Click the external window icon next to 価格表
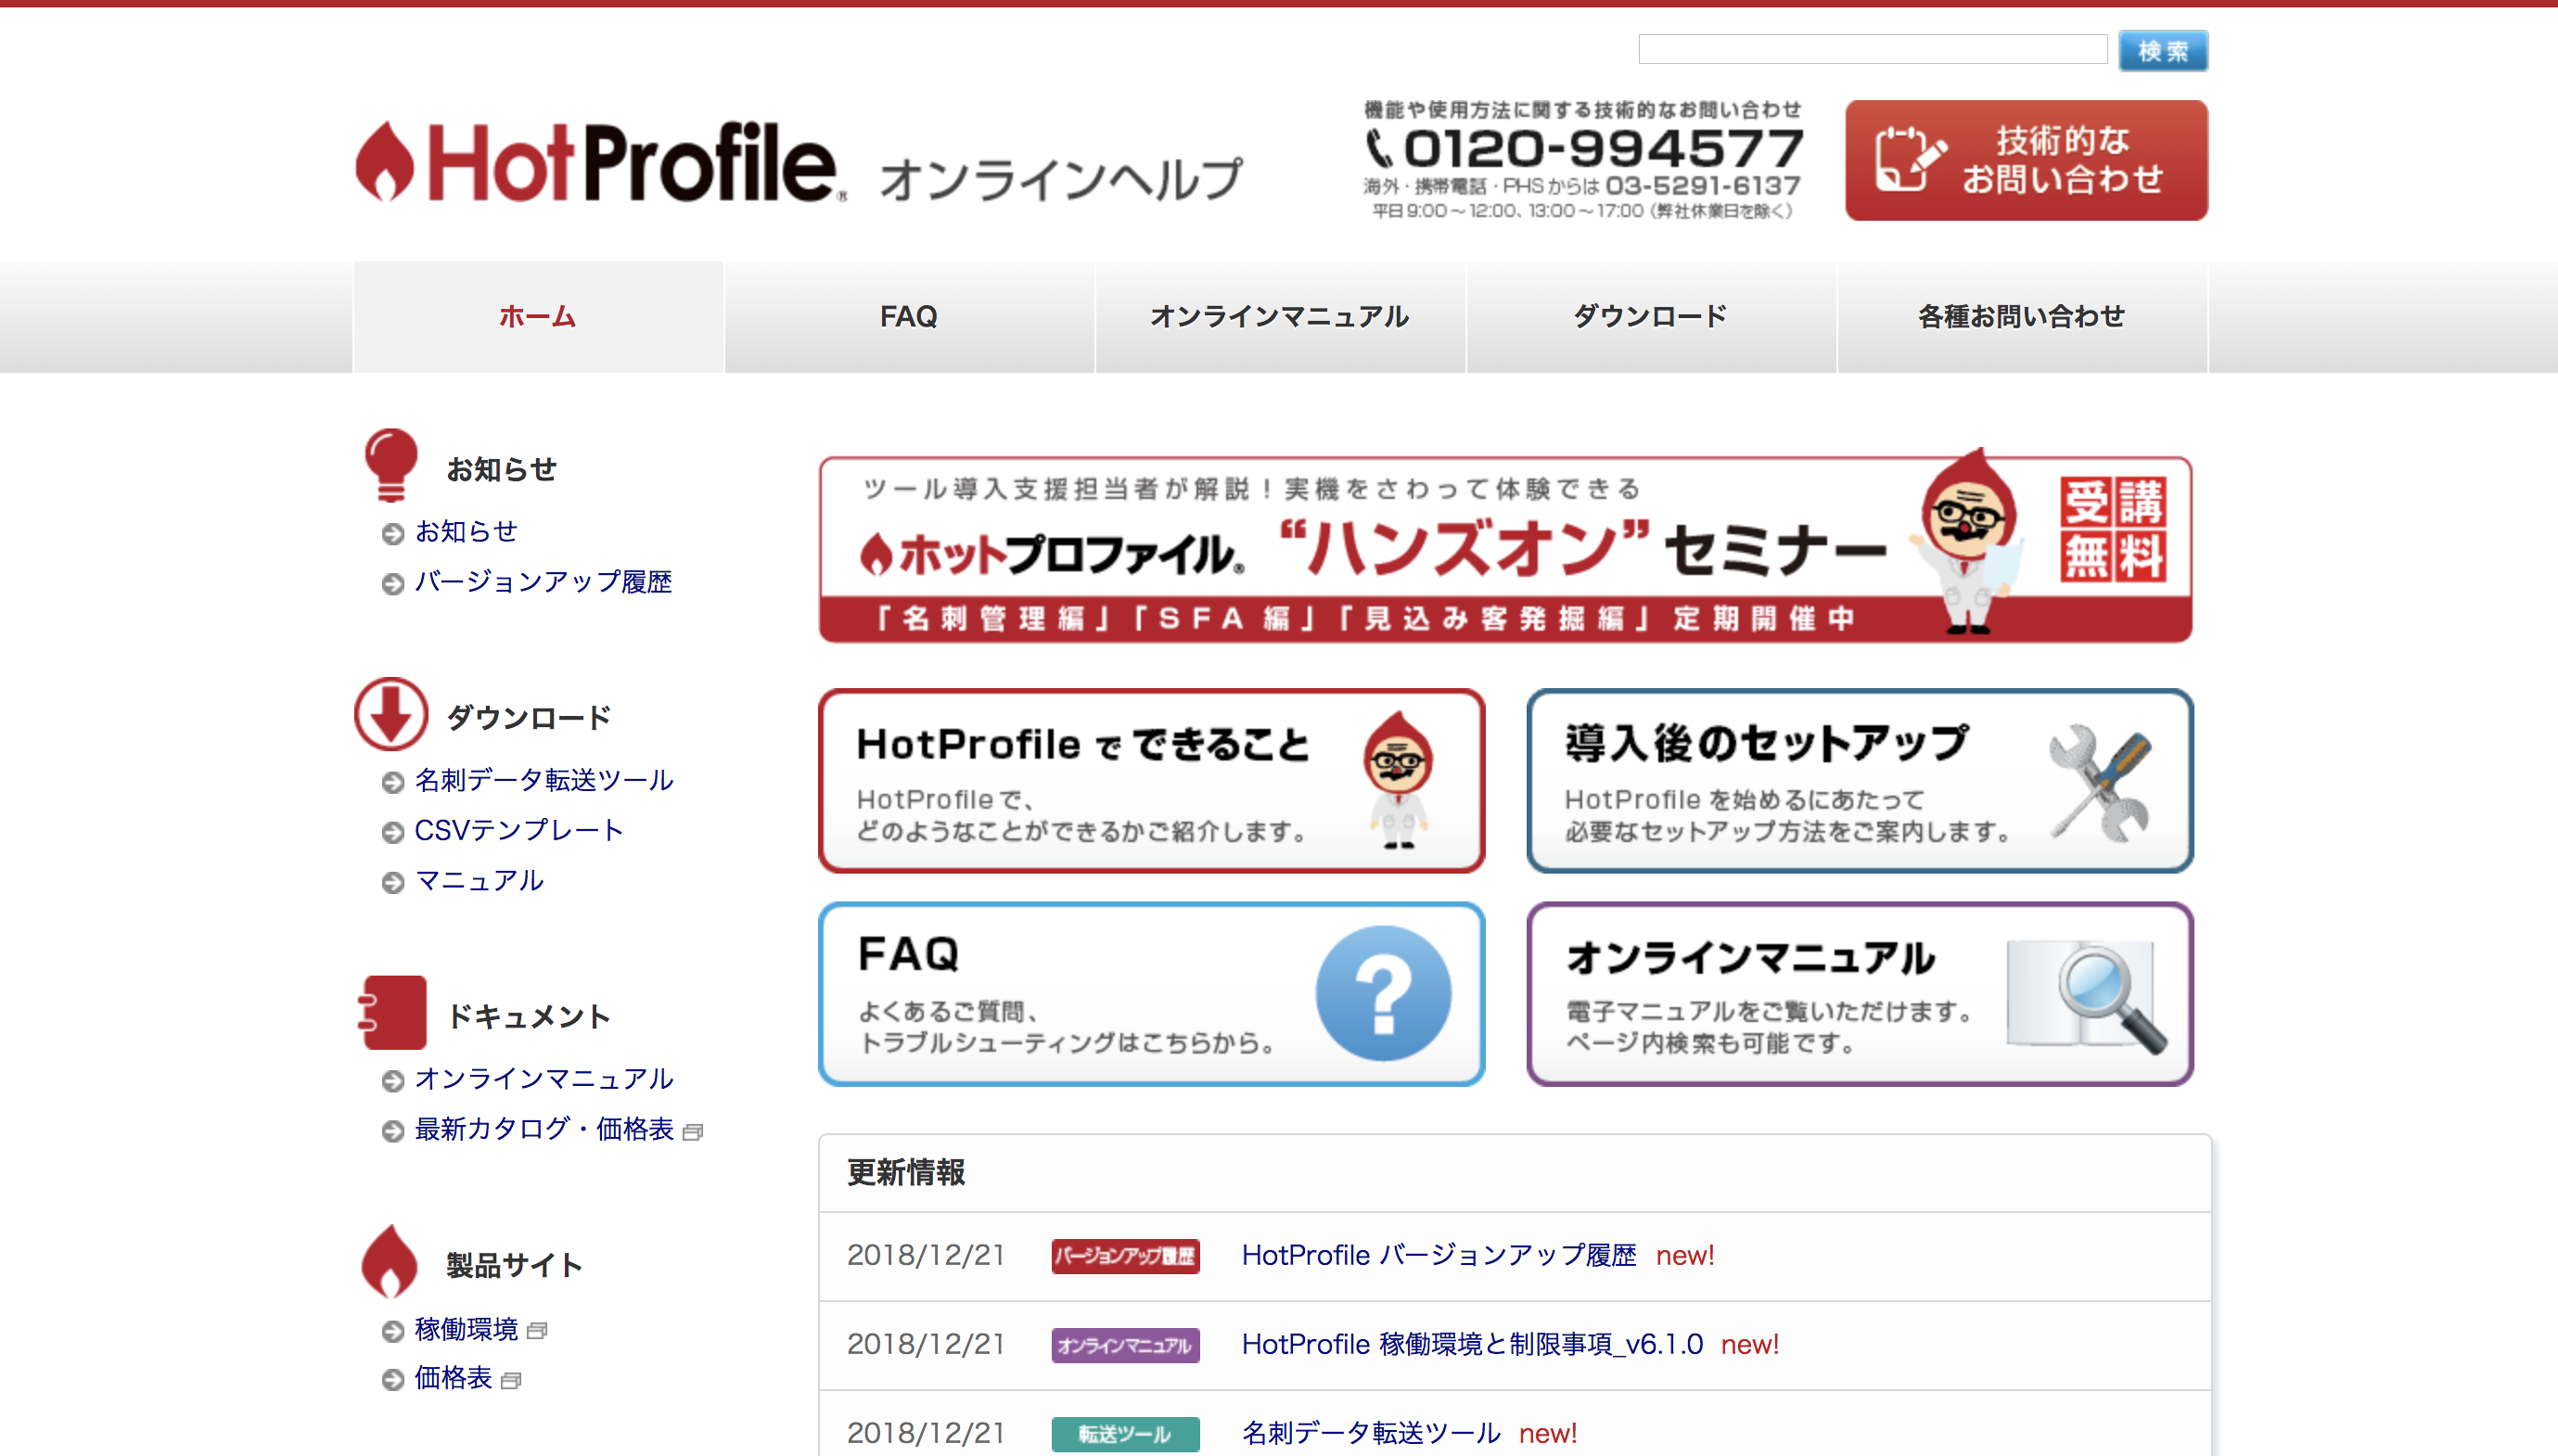This screenshot has height=1456, width=2558. 511,1381
